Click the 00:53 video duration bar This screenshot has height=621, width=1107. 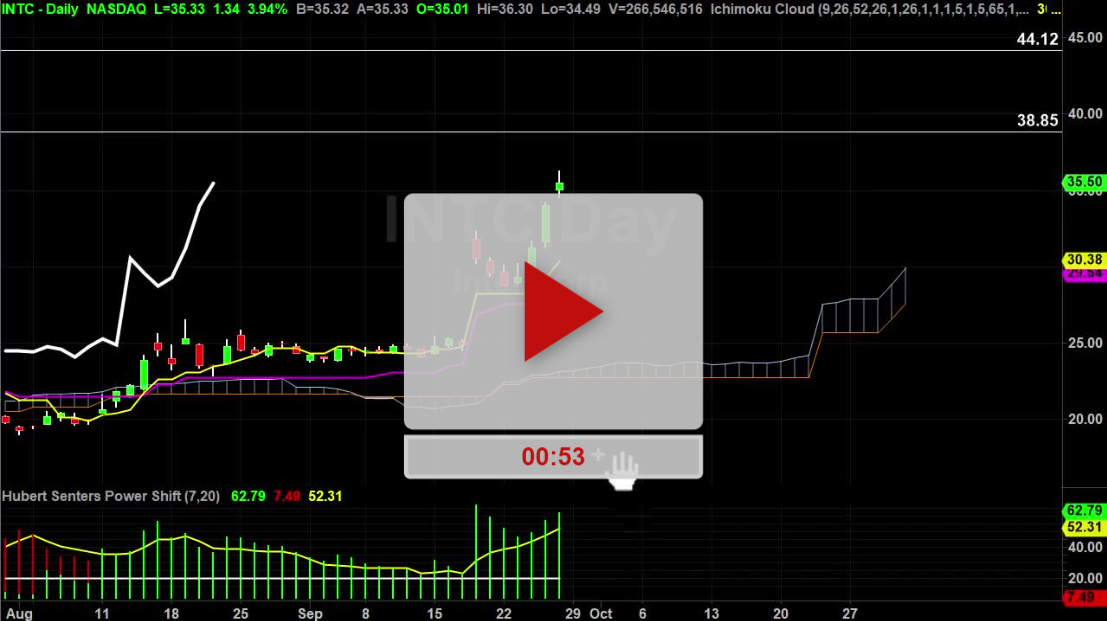[553, 456]
